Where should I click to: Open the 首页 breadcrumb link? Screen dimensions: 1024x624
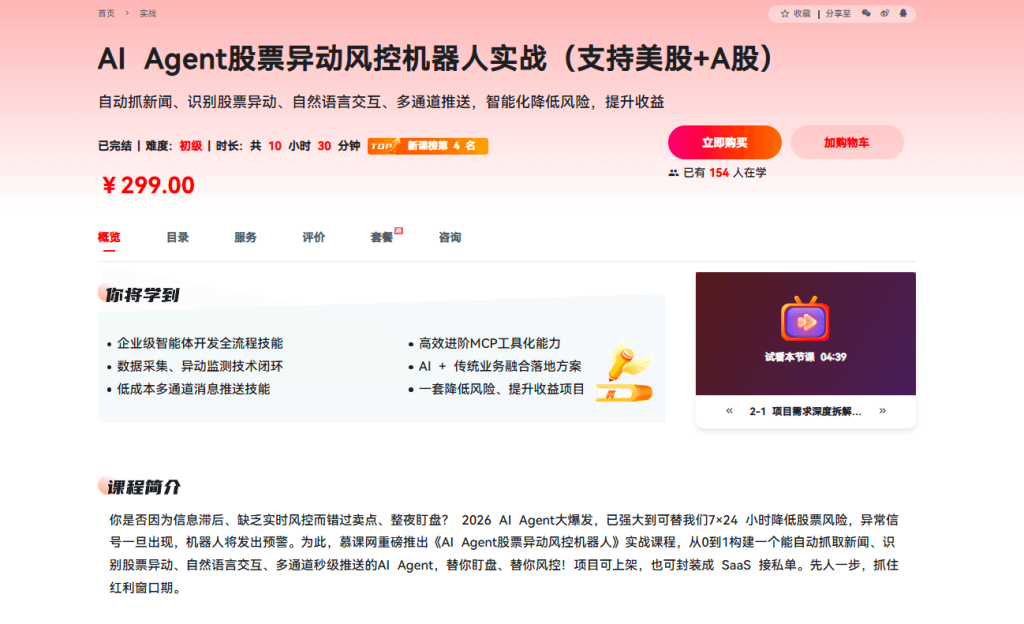tap(106, 14)
